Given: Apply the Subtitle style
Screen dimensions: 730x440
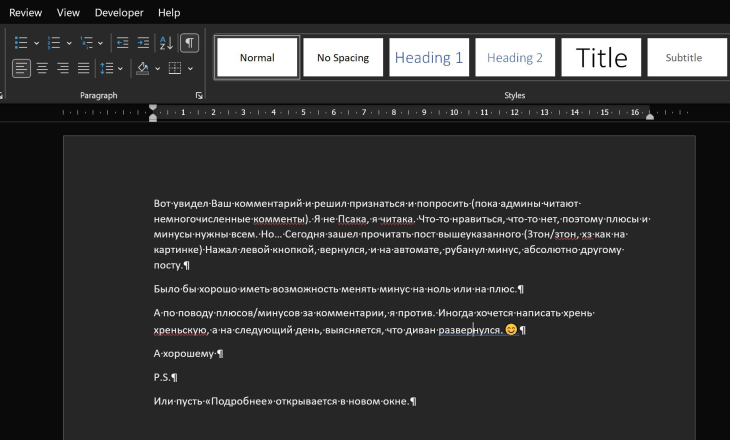Looking at the screenshot, I should [687, 57].
